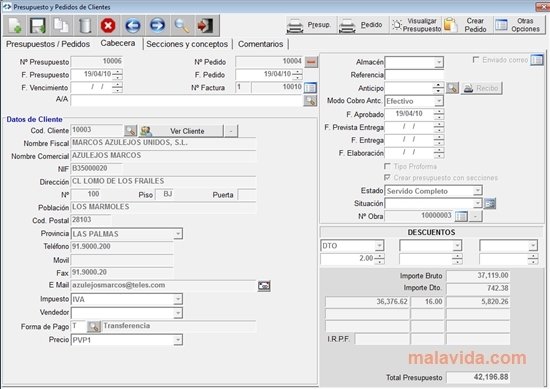The image size is (550, 389).
Task: Toggle Crear presupuesto con secciones checkbox
Action: (x=387, y=177)
